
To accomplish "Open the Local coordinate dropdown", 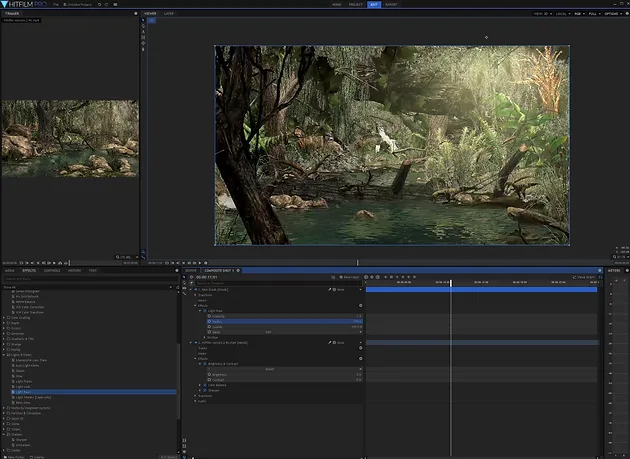I will point(563,14).
